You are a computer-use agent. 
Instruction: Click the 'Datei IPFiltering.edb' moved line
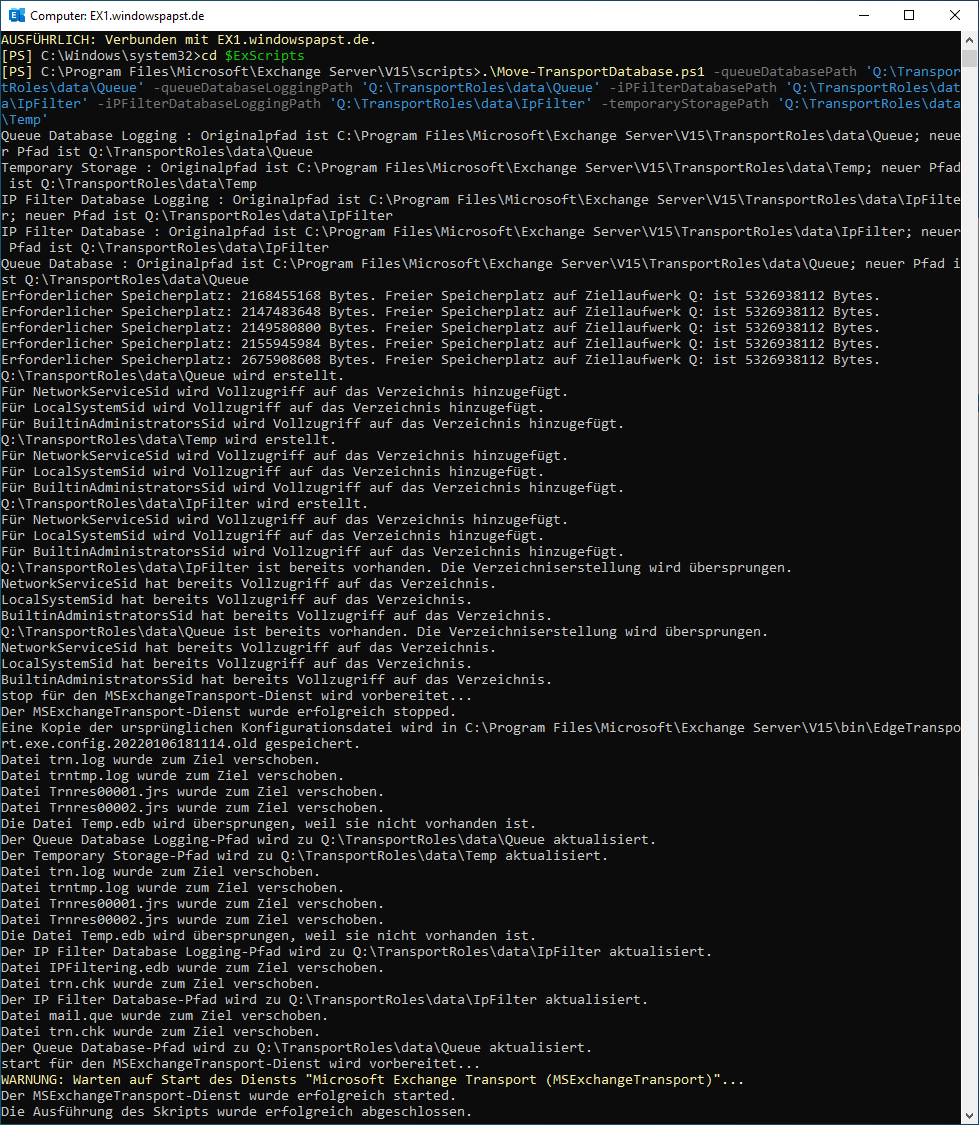click(x=188, y=968)
